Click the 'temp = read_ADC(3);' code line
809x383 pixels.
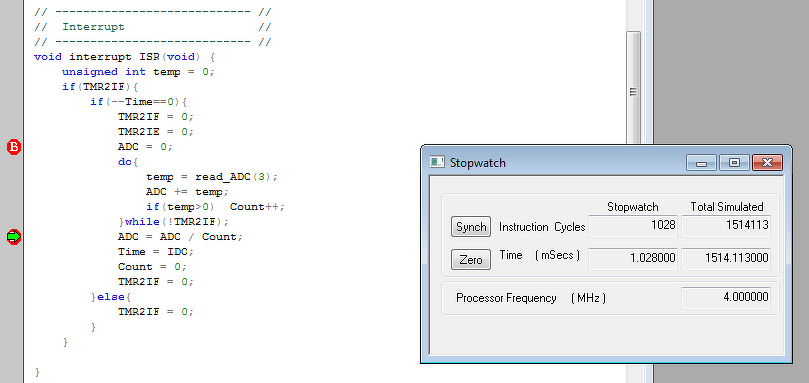(212, 177)
